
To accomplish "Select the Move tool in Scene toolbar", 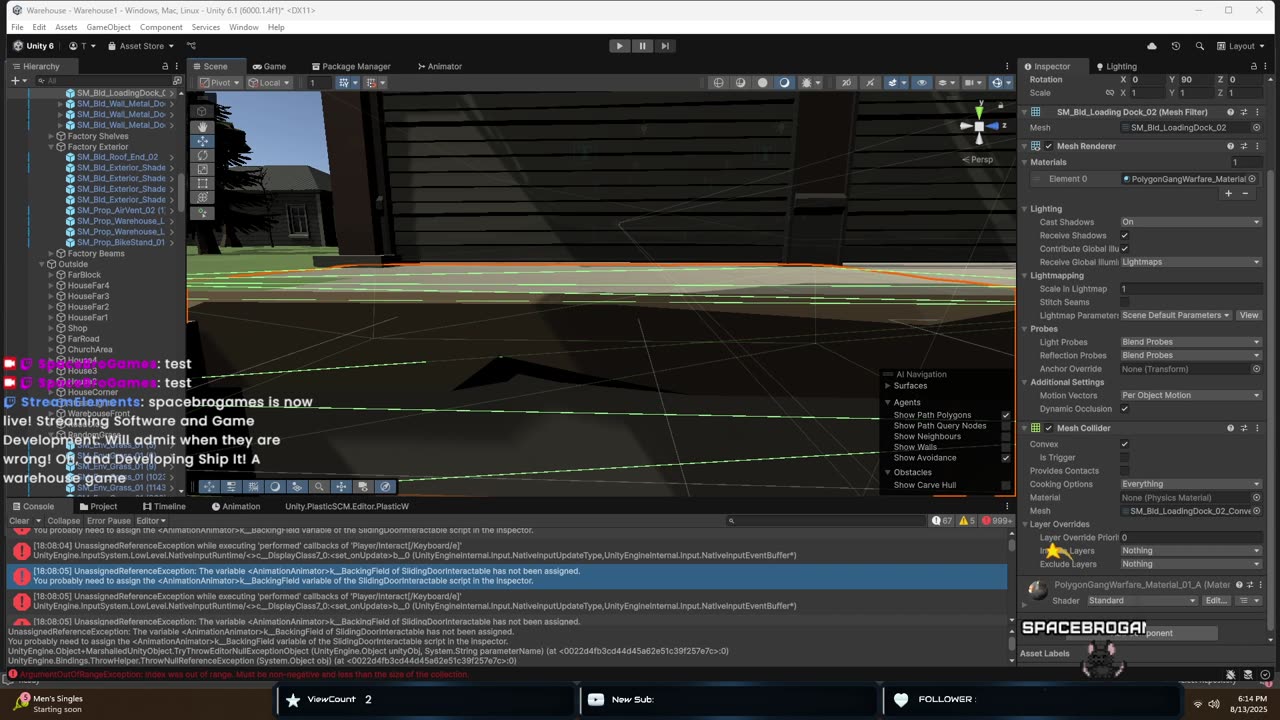I will point(202,141).
